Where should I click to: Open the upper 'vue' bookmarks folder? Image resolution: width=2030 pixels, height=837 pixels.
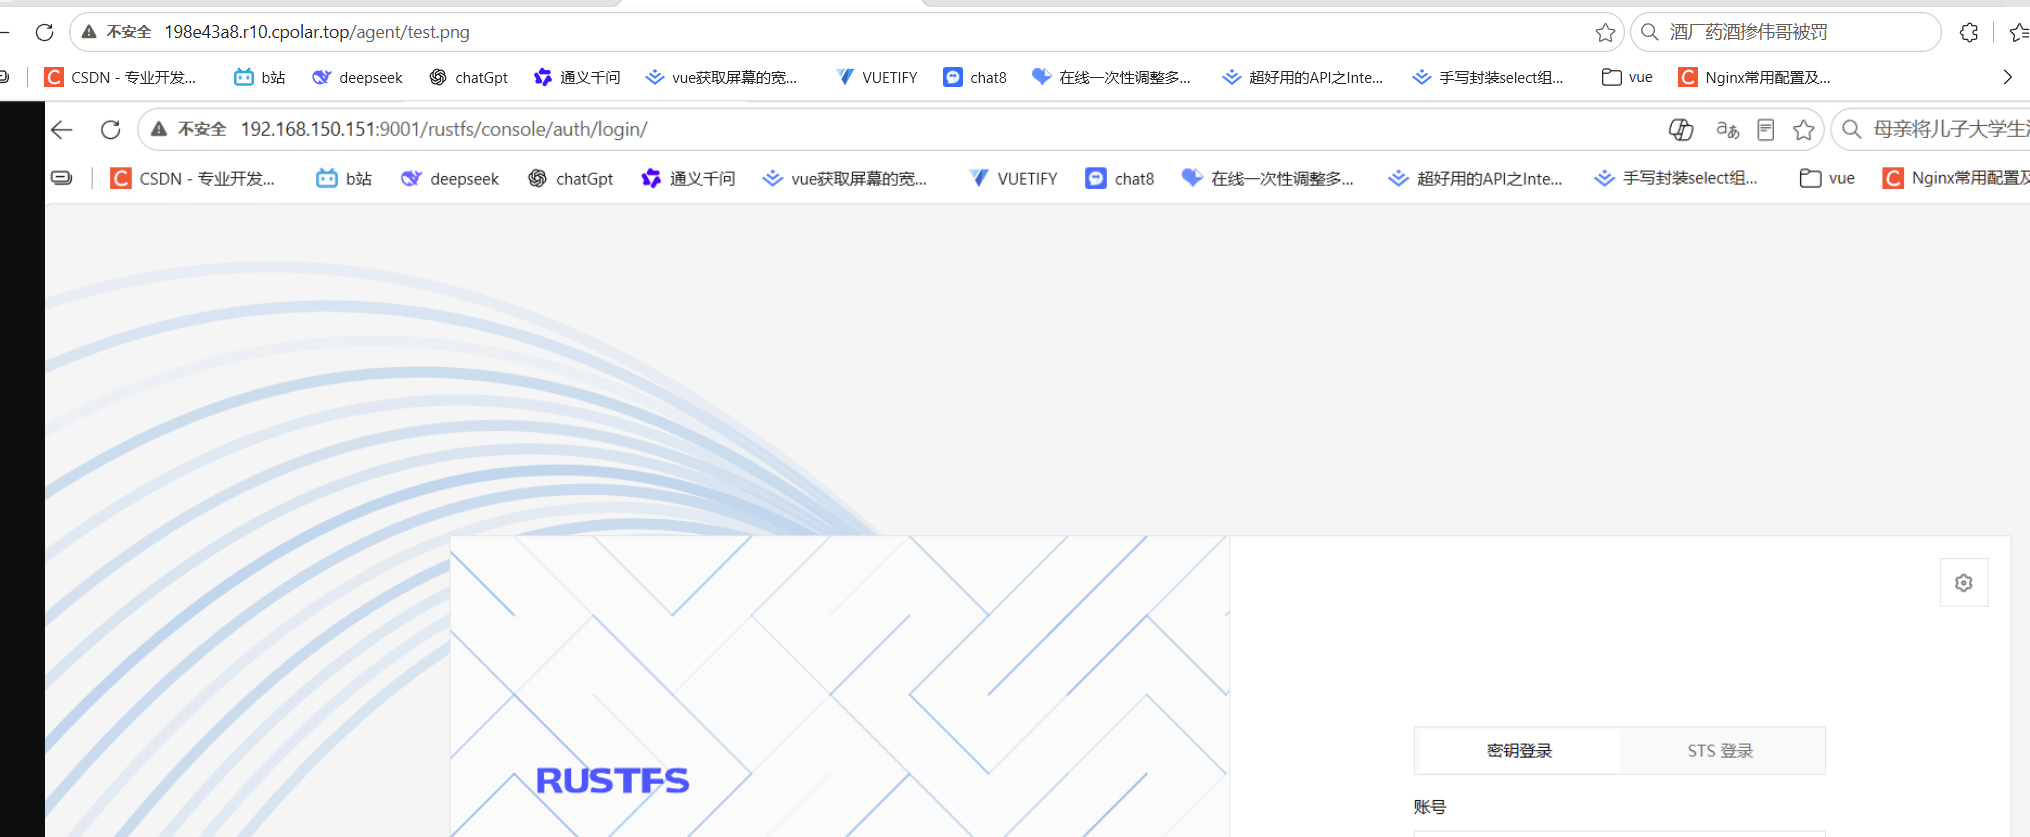[x=1627, y=77]
